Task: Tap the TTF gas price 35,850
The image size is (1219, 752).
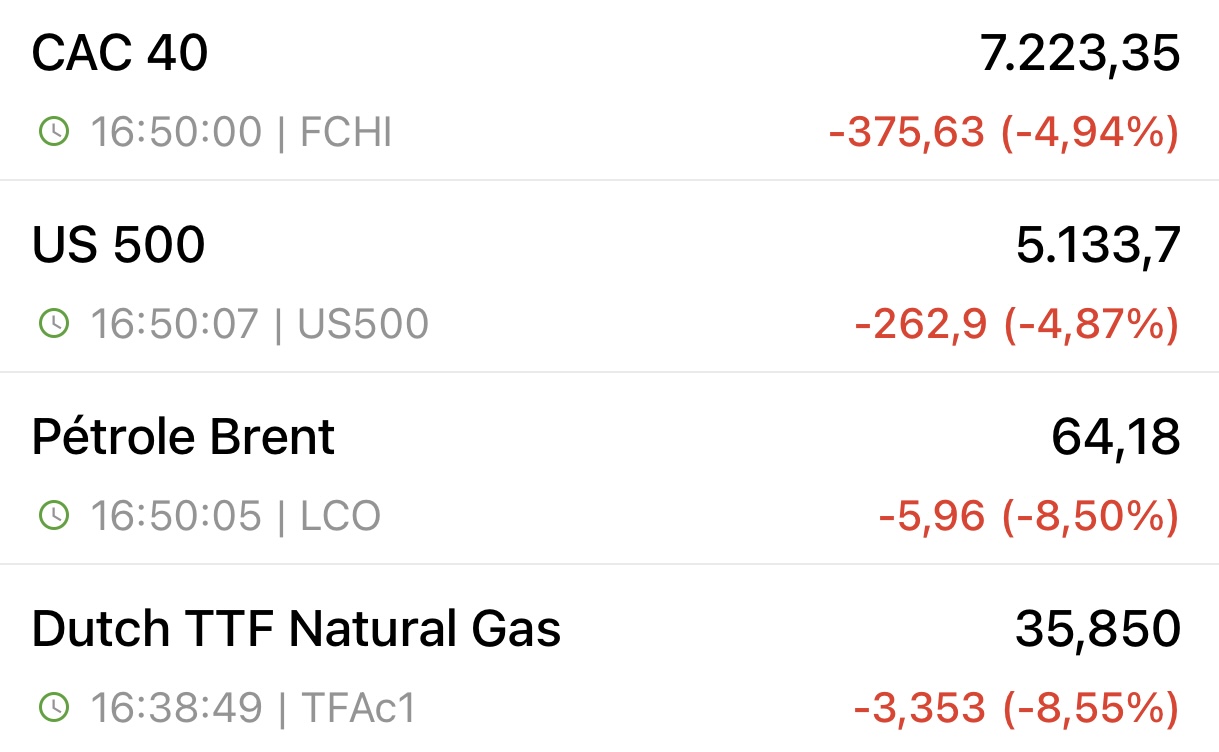Action: coord(1098,630)
